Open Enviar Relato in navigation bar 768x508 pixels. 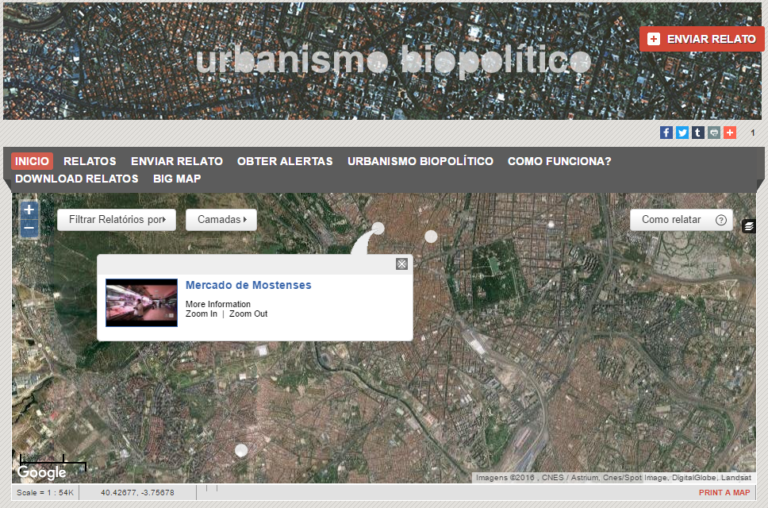click(x=176, y=161)
